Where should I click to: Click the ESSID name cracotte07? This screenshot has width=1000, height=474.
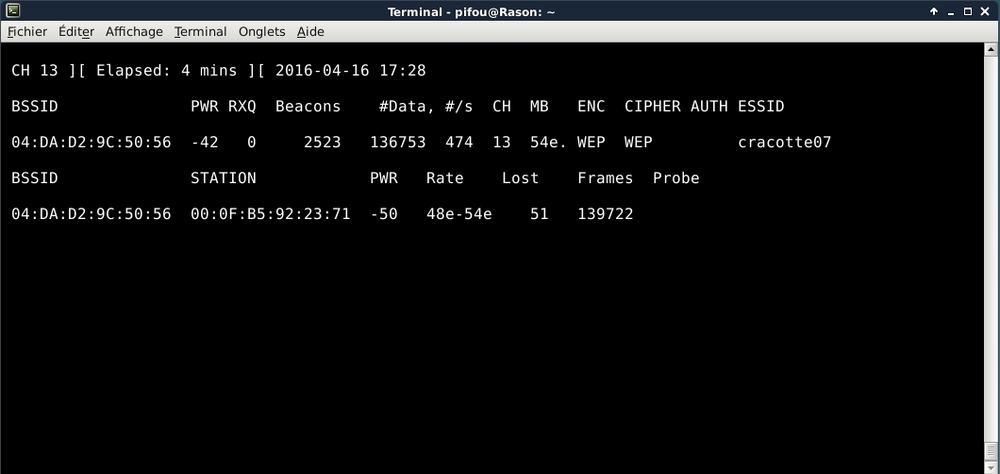click(x=784, y=143)
